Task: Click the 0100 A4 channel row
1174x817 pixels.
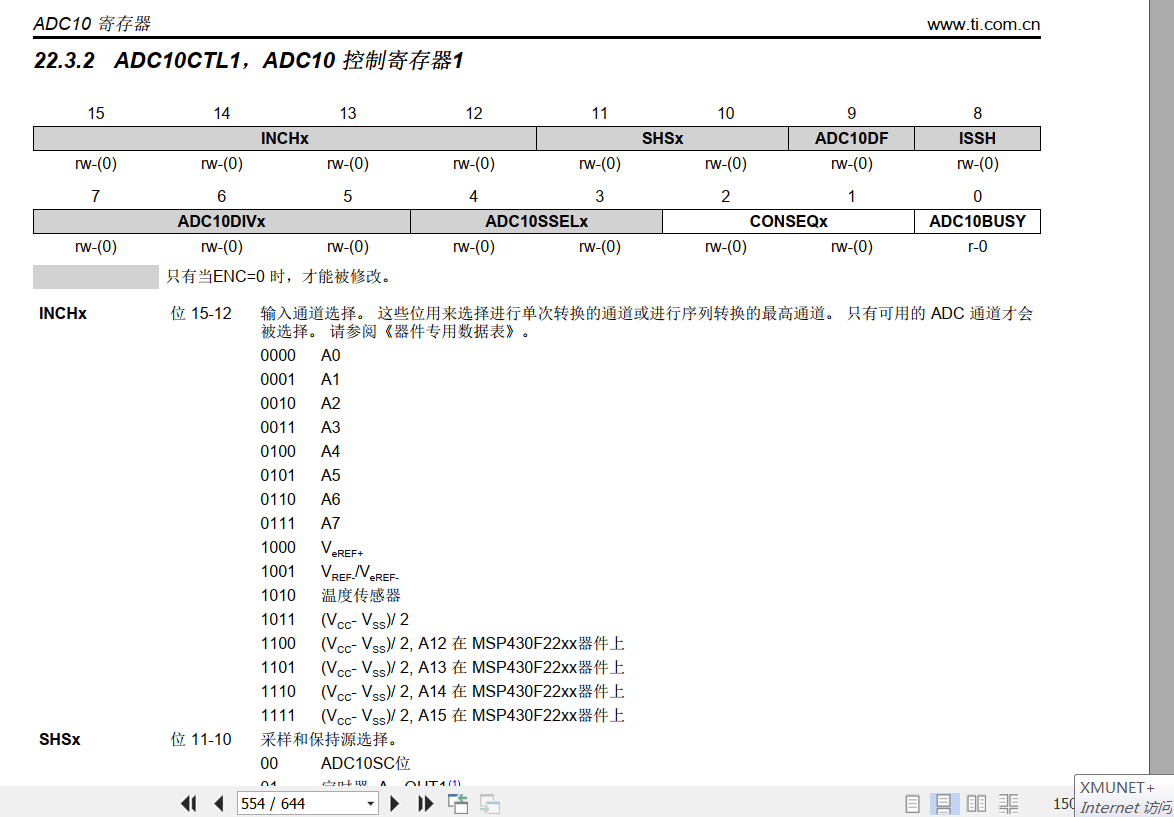Action: [x=300, y=452]
